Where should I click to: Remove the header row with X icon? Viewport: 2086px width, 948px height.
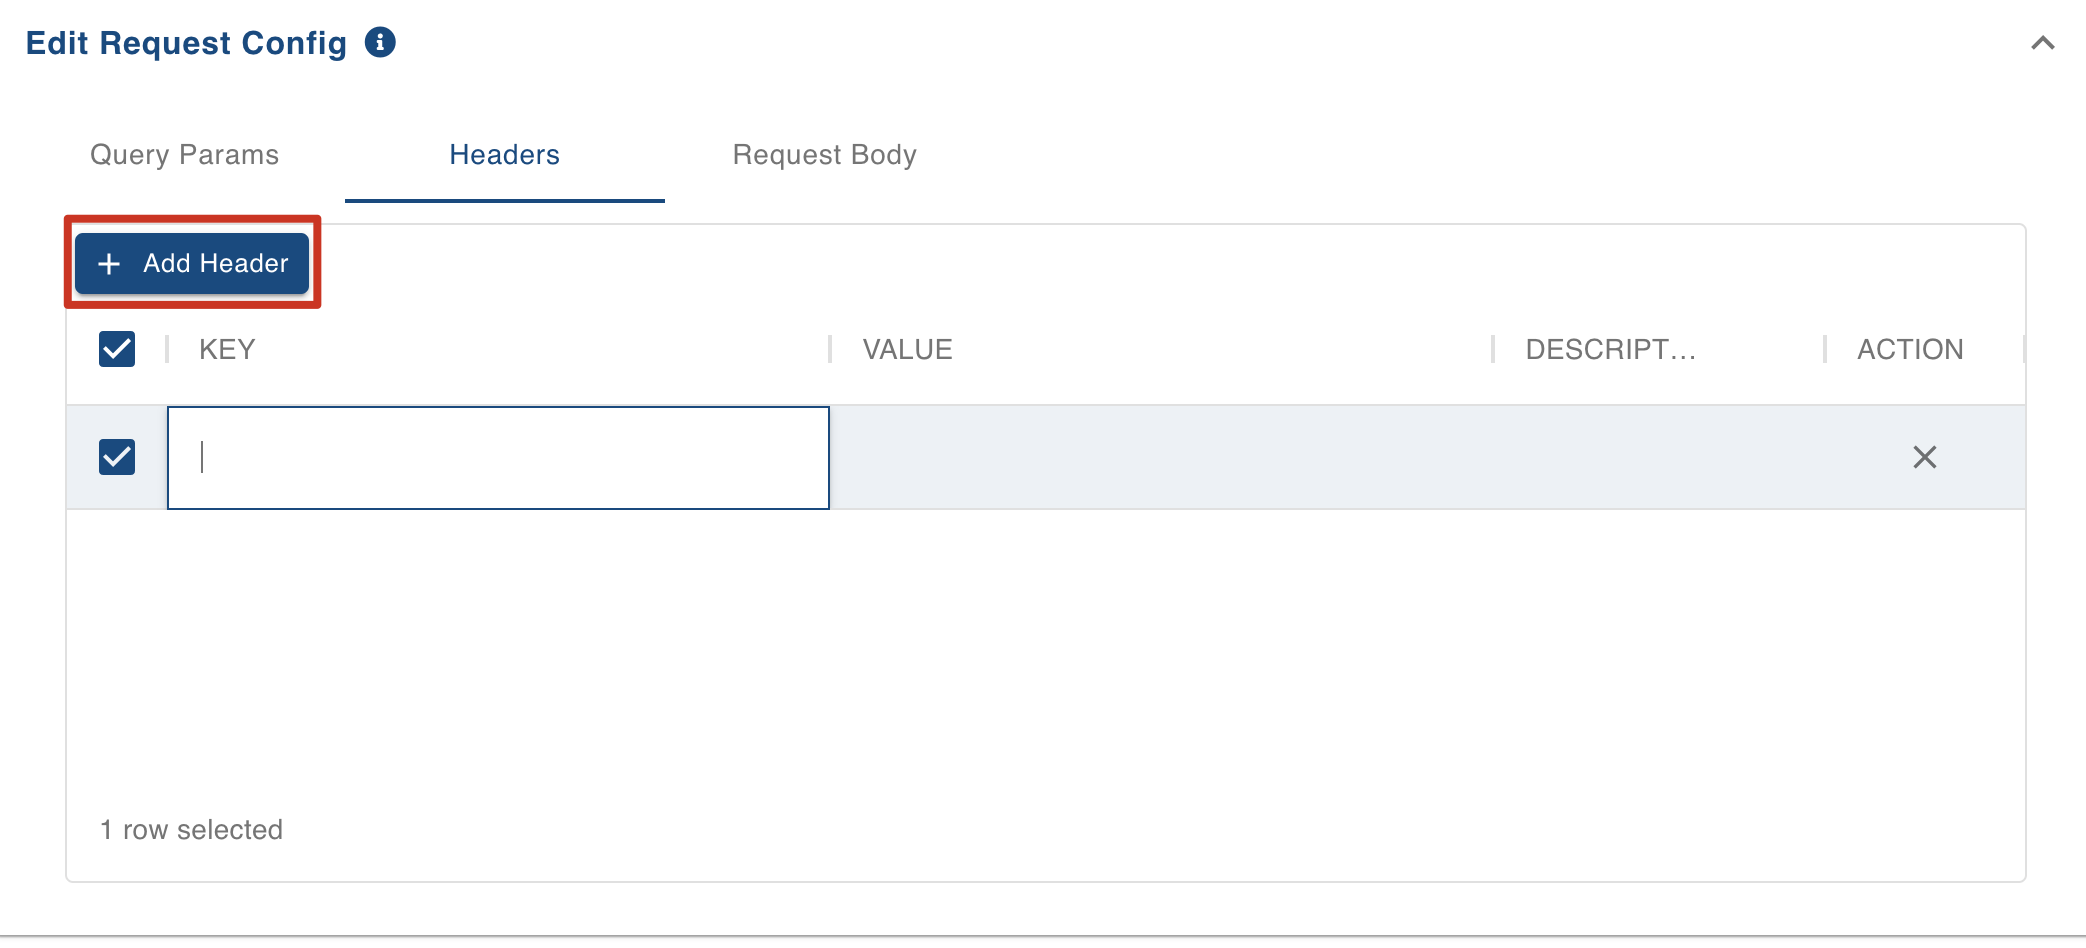point(1925,457)
